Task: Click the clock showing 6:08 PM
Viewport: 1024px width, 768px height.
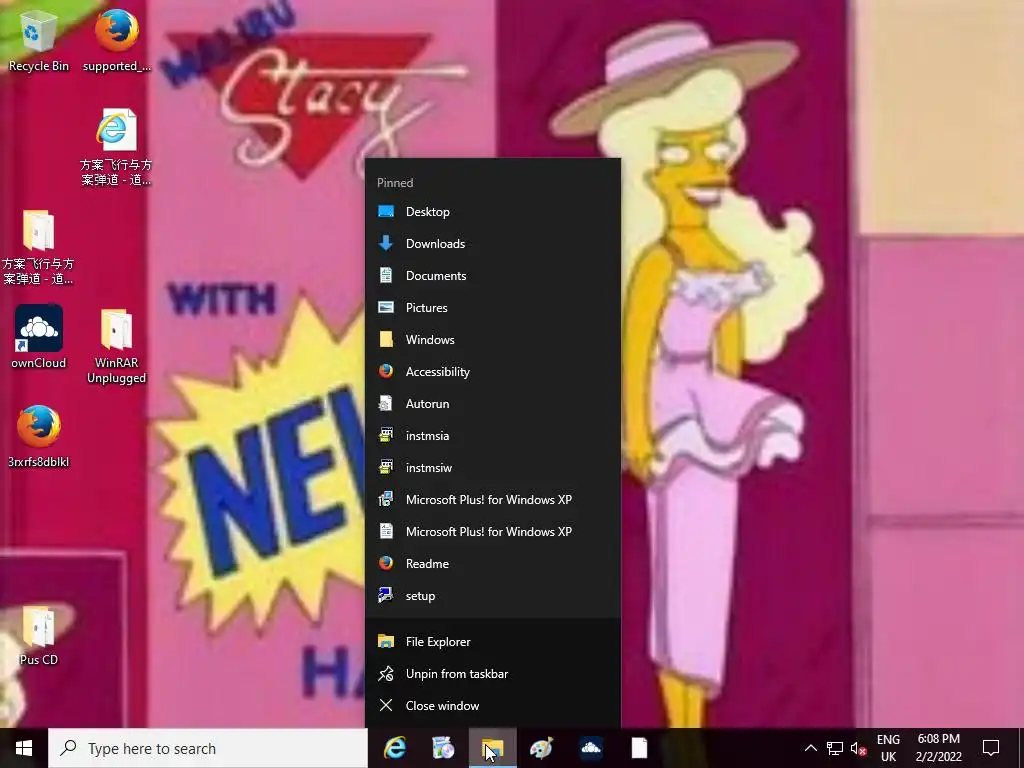Action: pos(938,748)
